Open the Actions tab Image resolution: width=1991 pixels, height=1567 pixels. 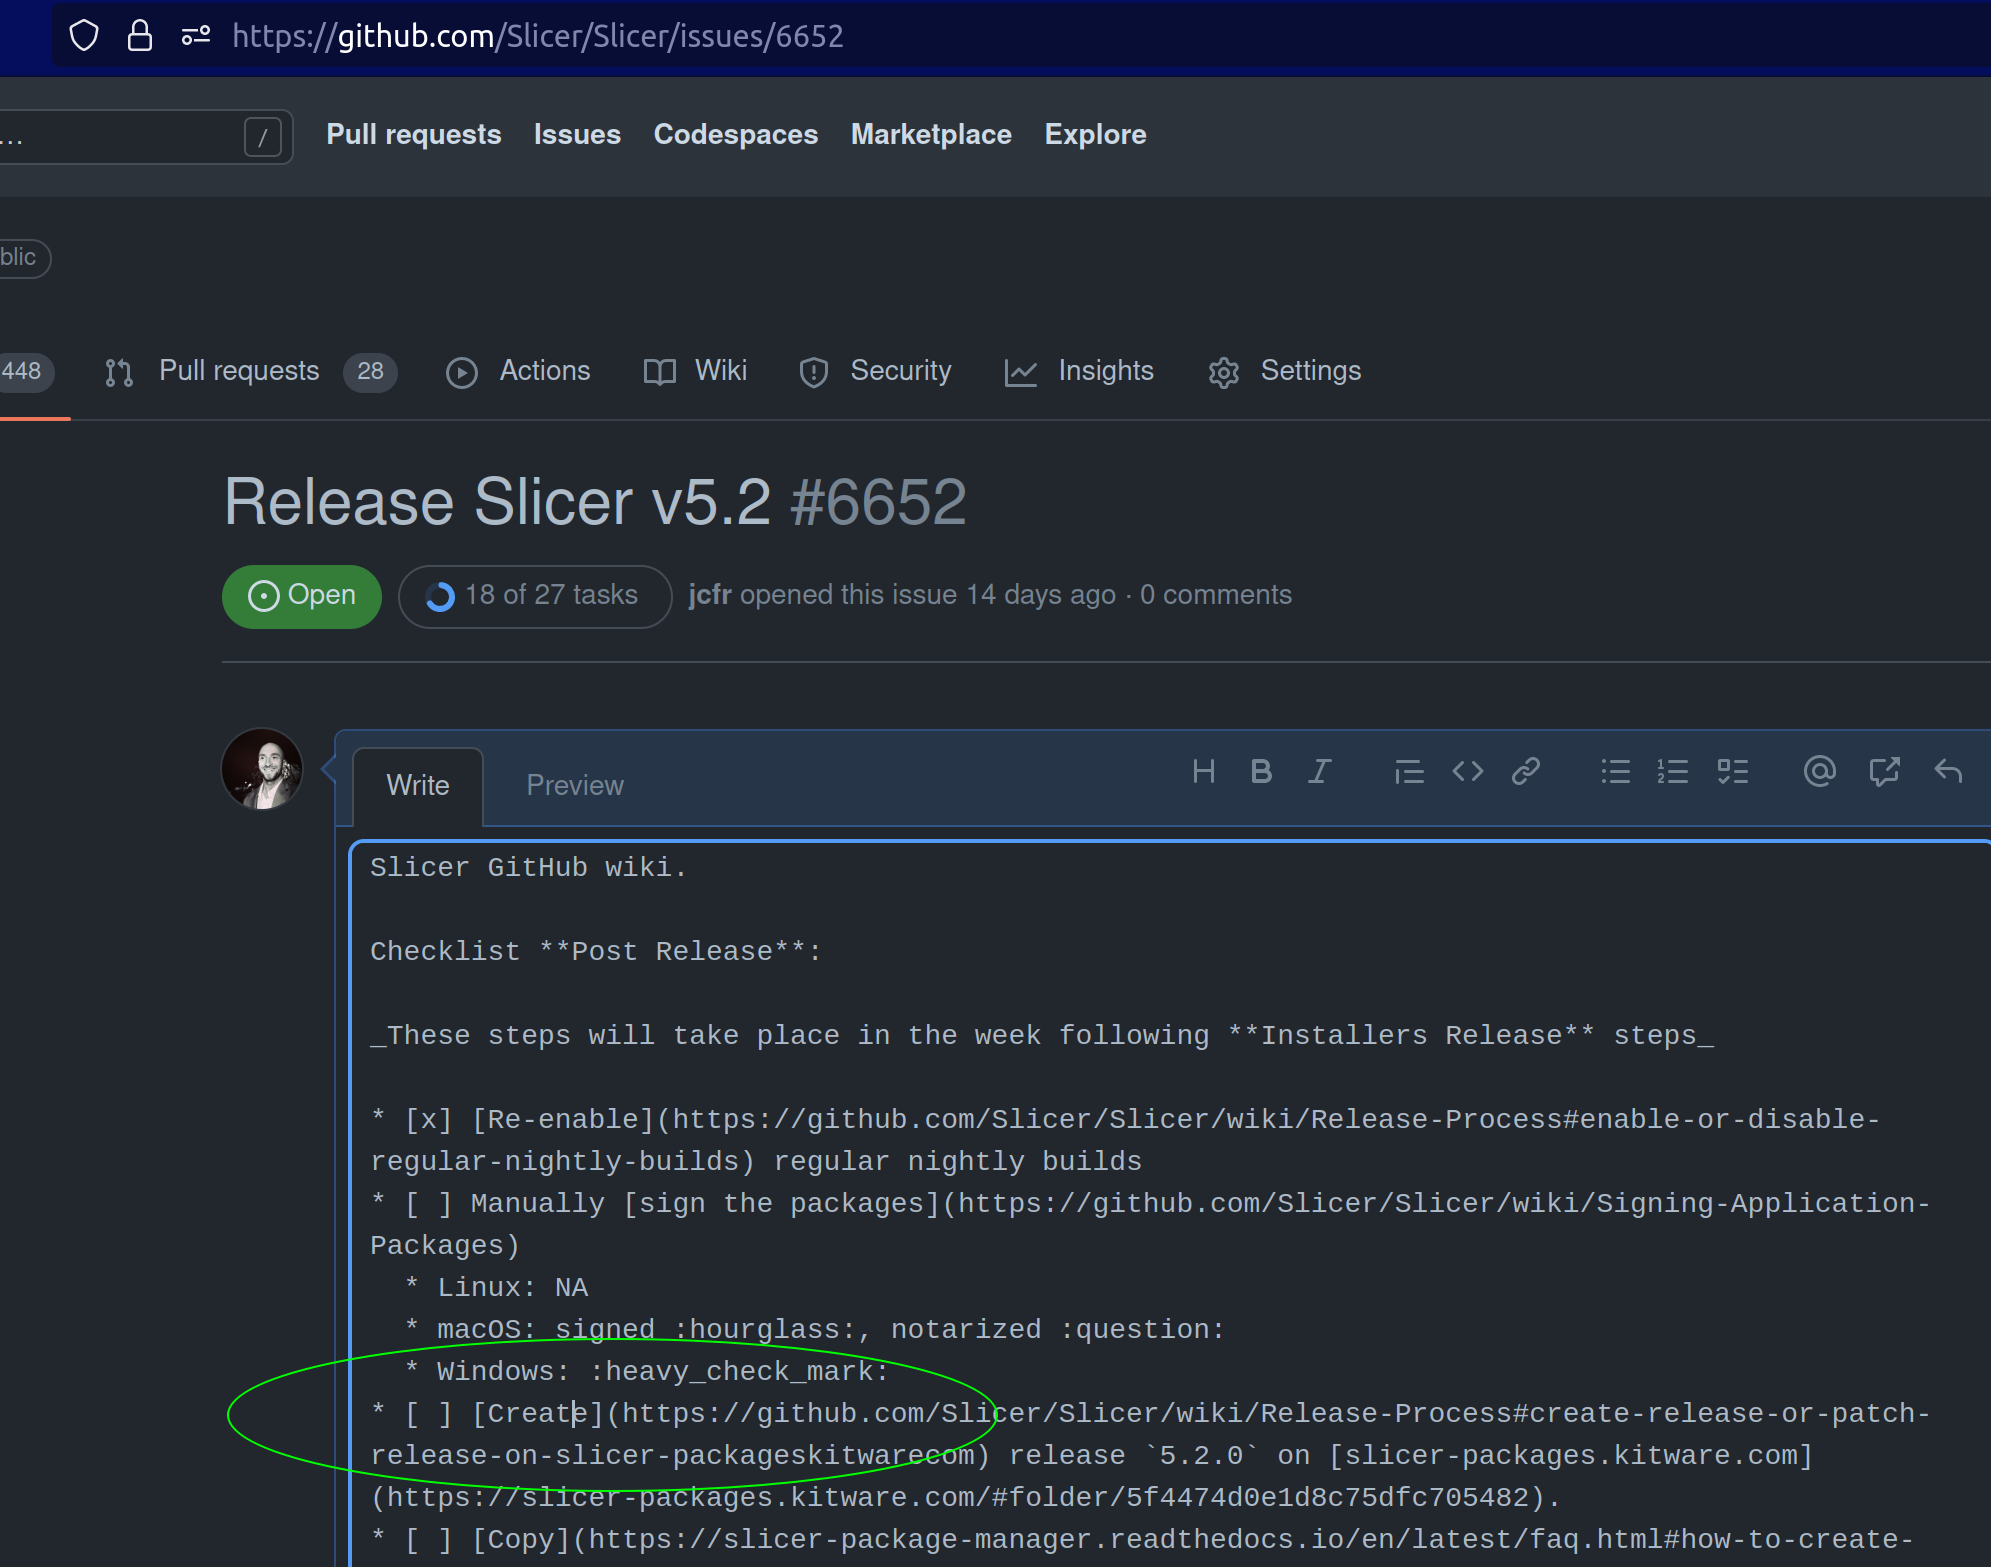[x=518, y=371]
